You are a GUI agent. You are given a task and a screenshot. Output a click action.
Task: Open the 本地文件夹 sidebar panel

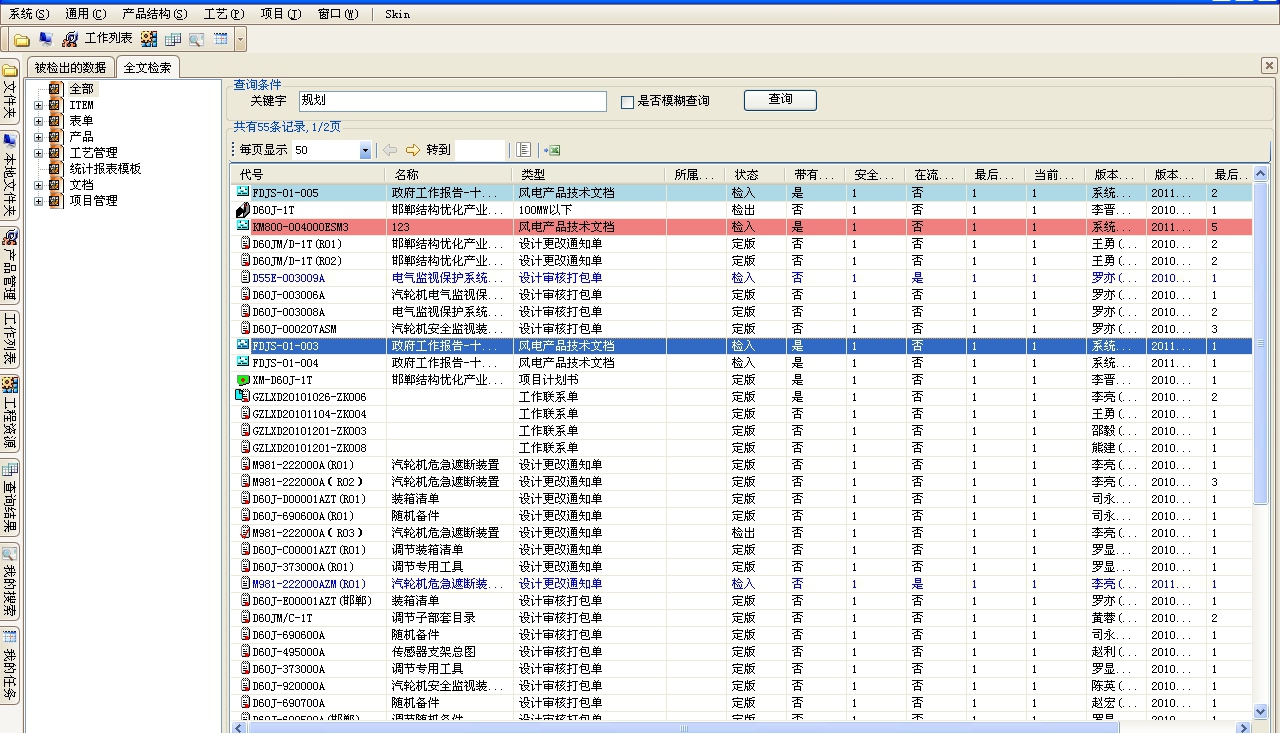tap(10, 174)
